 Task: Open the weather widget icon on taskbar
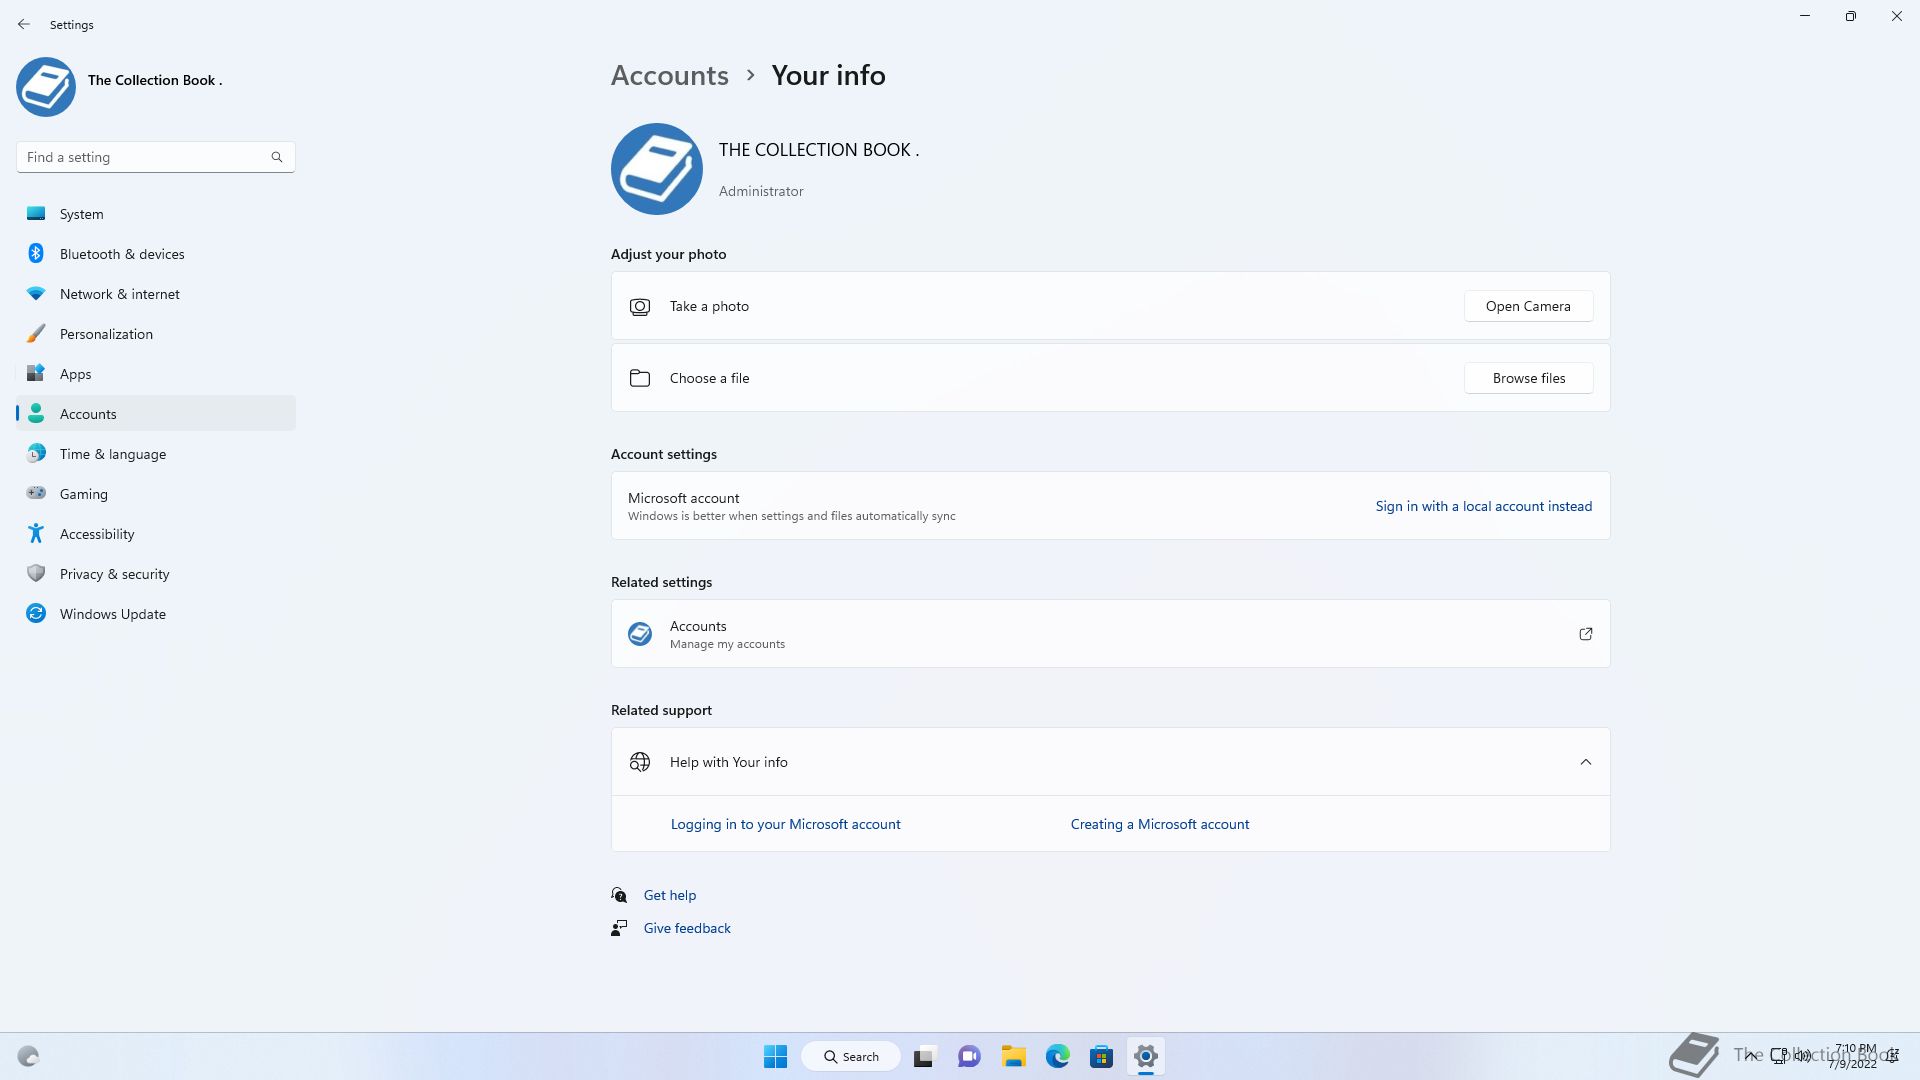[x=28, y=1056]
